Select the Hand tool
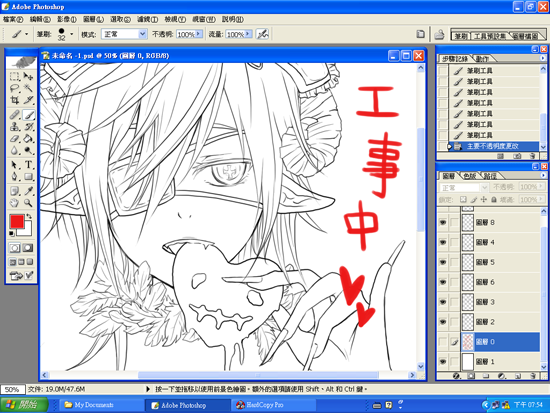550x413 pixels. 14,203
